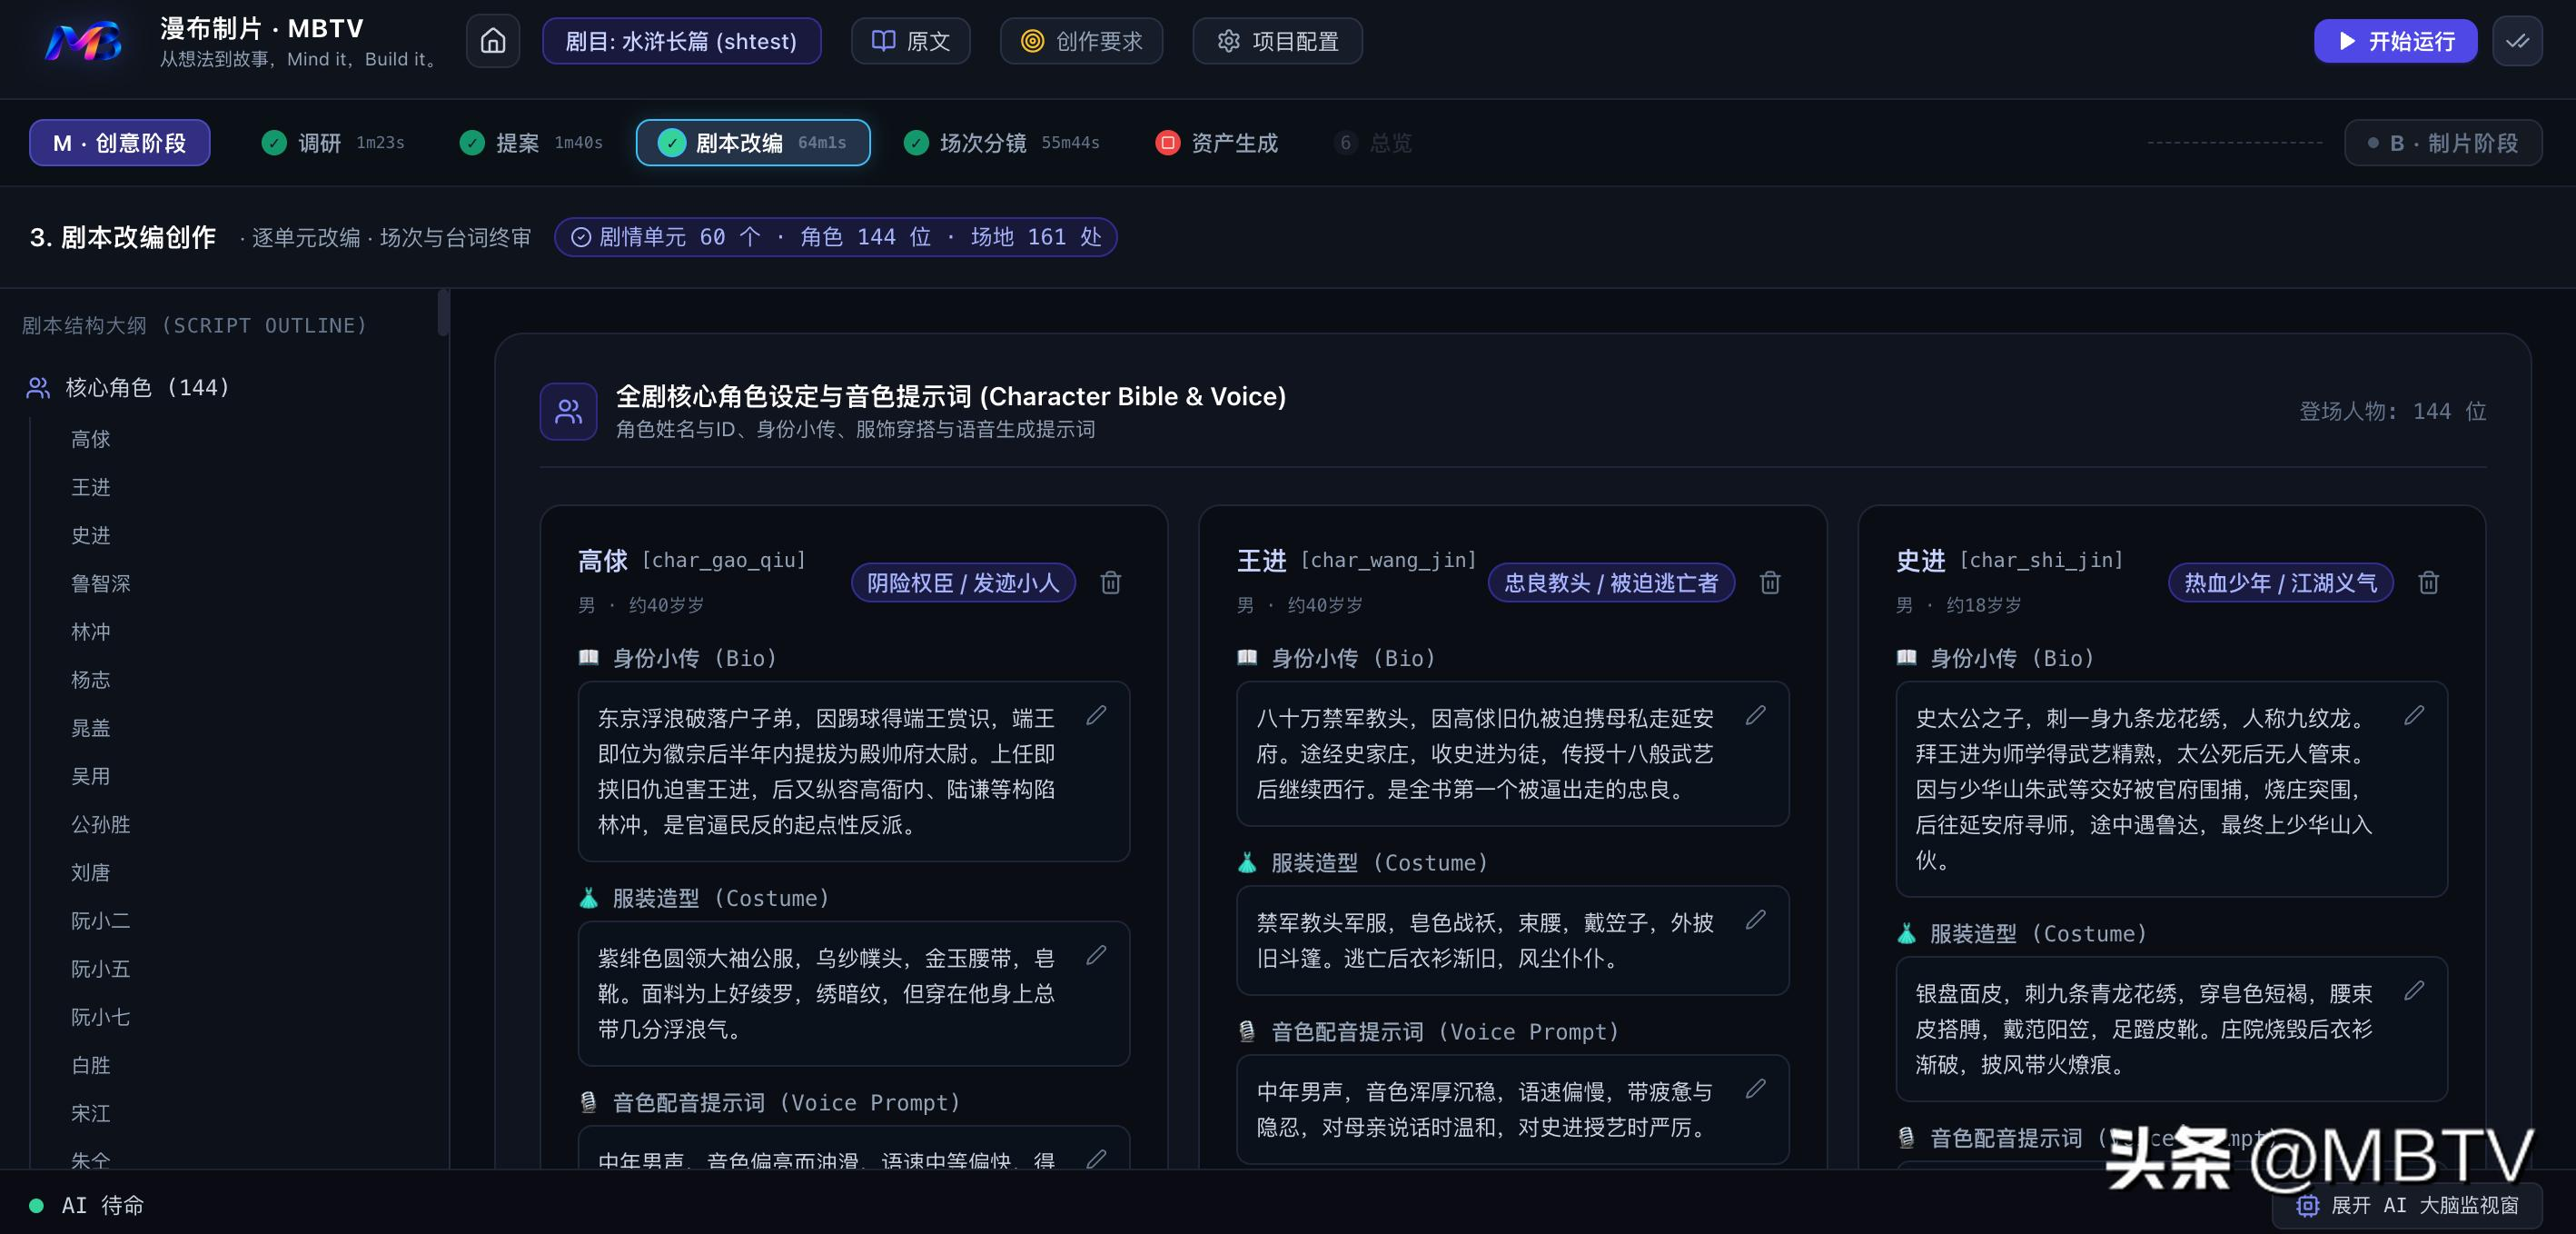Open the 原文 source text button
The width and height of the screenshot is (2576, 1234).
click(910, 41)
